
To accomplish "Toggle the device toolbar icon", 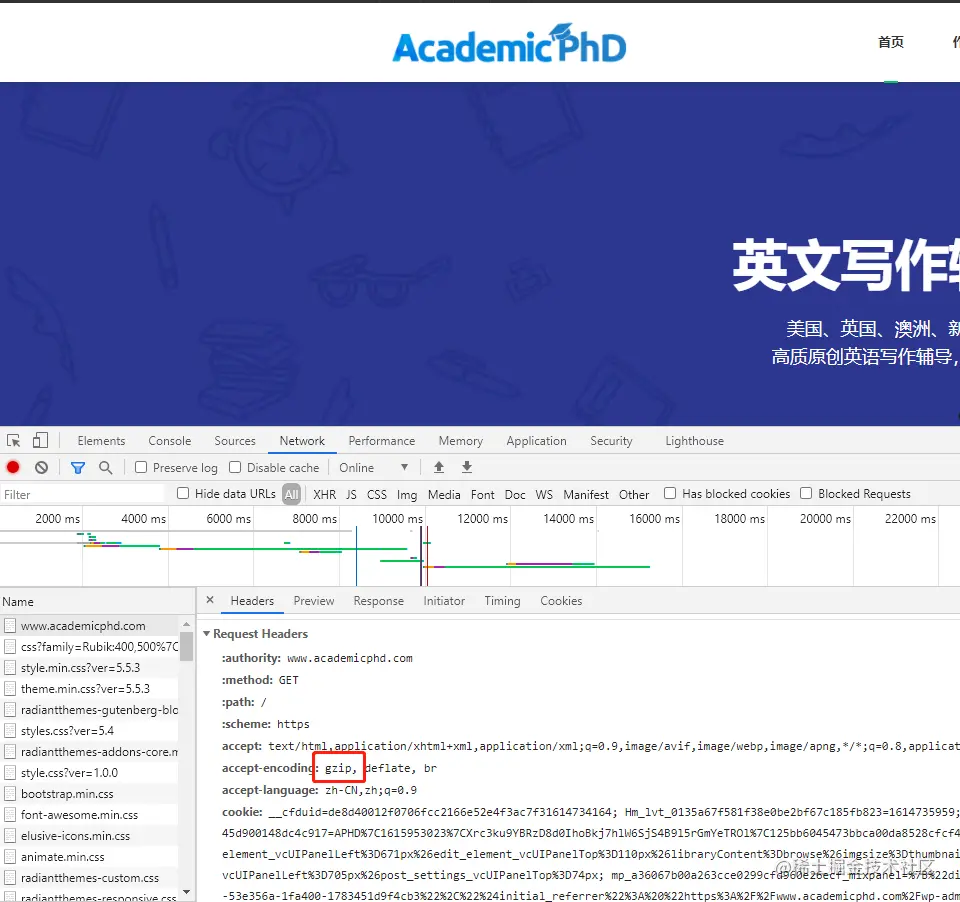I will point(40,441).
